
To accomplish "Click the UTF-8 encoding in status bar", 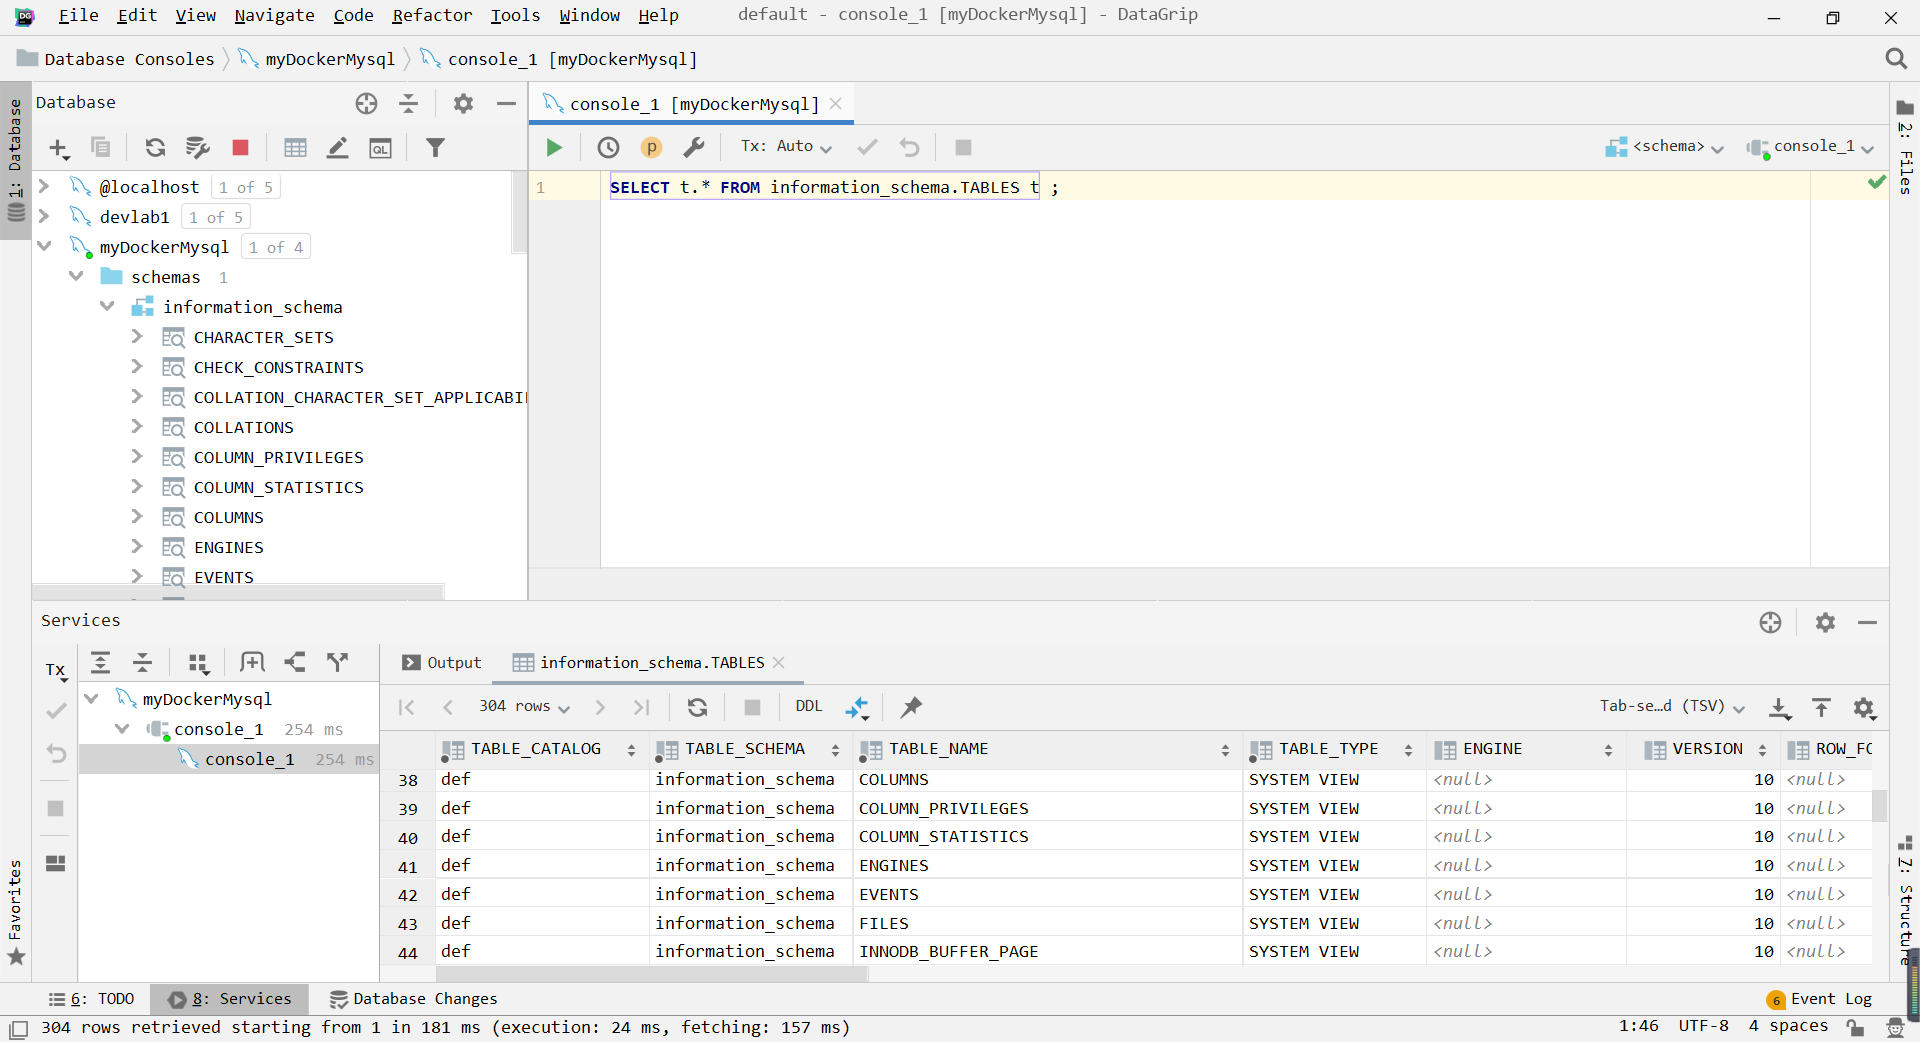I will point(1703,1026).
